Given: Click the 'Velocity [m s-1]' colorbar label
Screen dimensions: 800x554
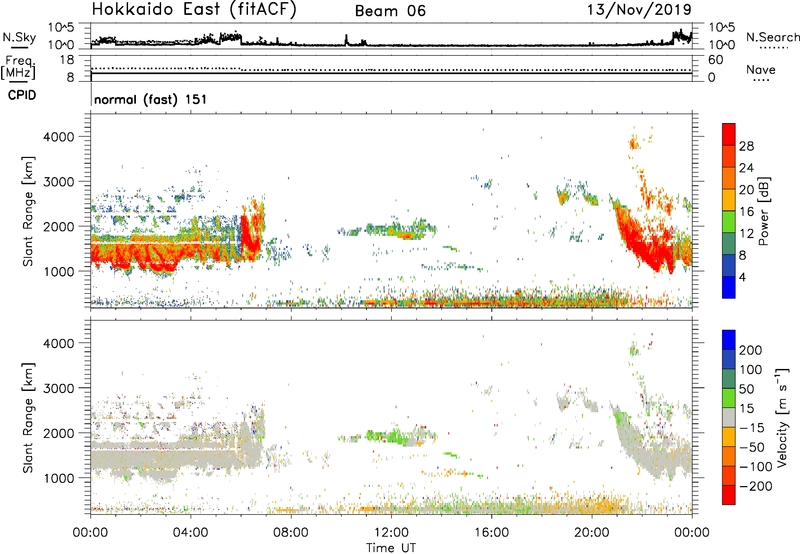Looking at the screenshot, I should [782, 417].
